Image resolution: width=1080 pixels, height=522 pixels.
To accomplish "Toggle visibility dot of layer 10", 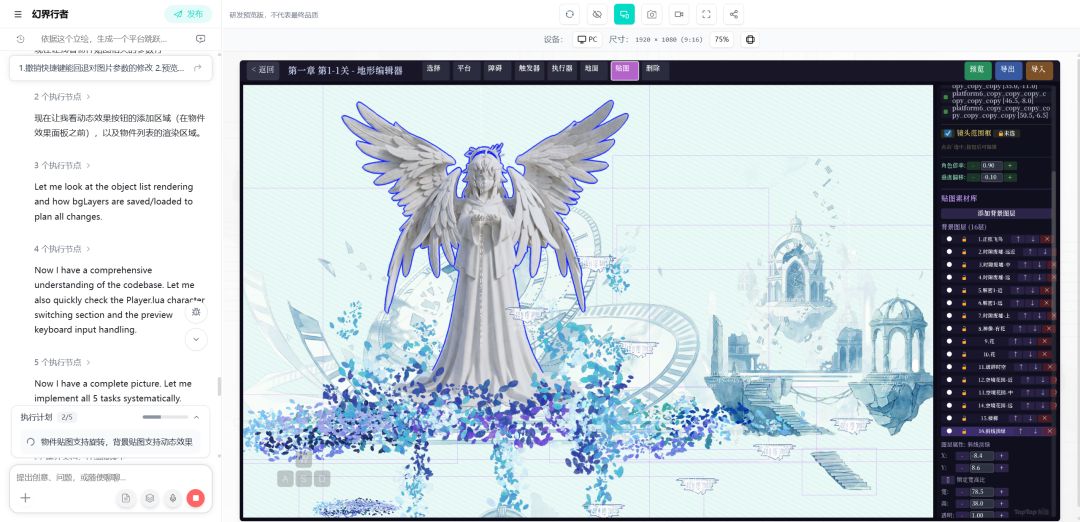I will 949,354.
